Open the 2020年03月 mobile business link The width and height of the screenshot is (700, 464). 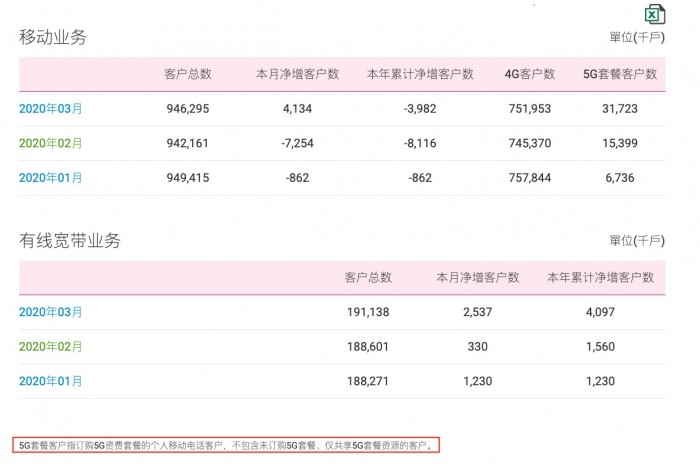pyautogui.click(x=51, y=108)
